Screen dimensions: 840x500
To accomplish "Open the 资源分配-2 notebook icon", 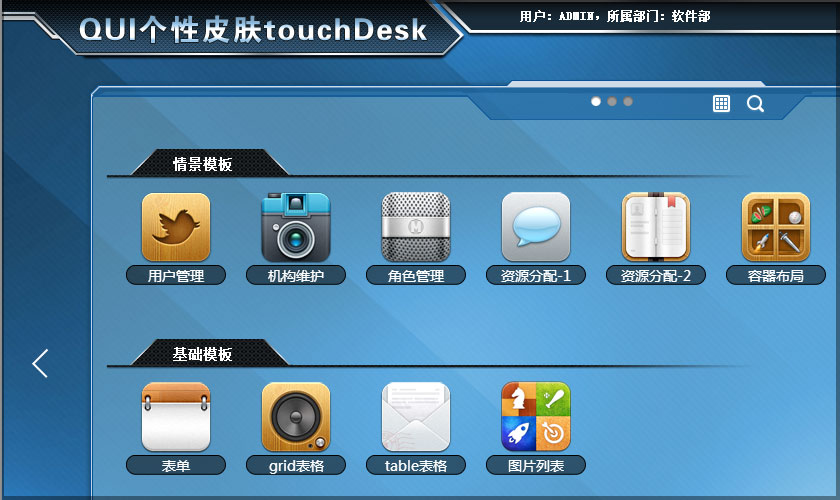I will (x=656, y=227).
